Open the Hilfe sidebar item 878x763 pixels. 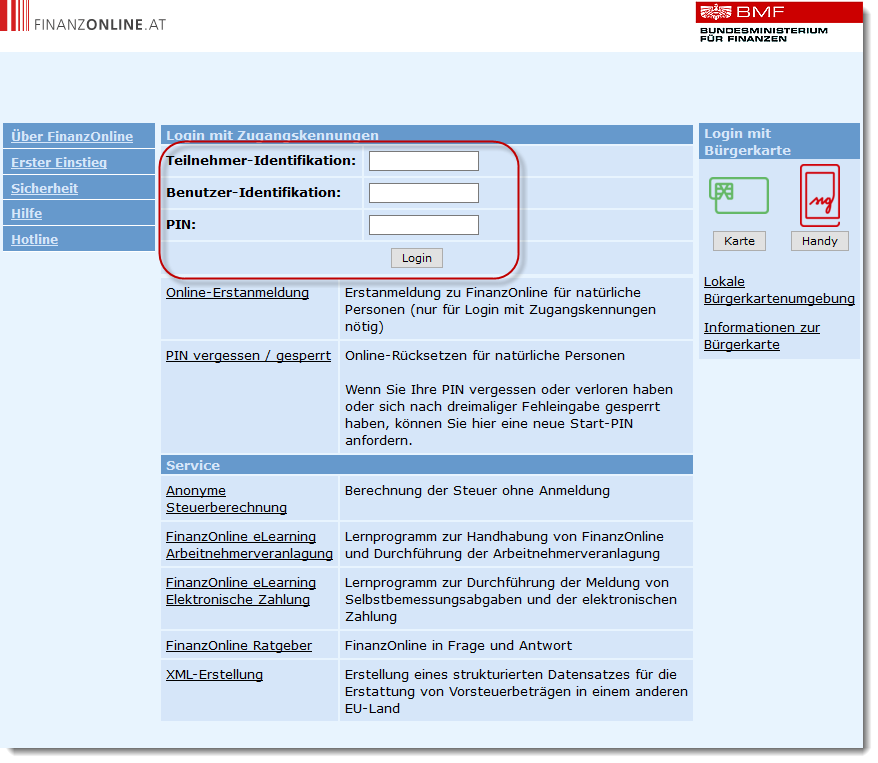point(27,213)
